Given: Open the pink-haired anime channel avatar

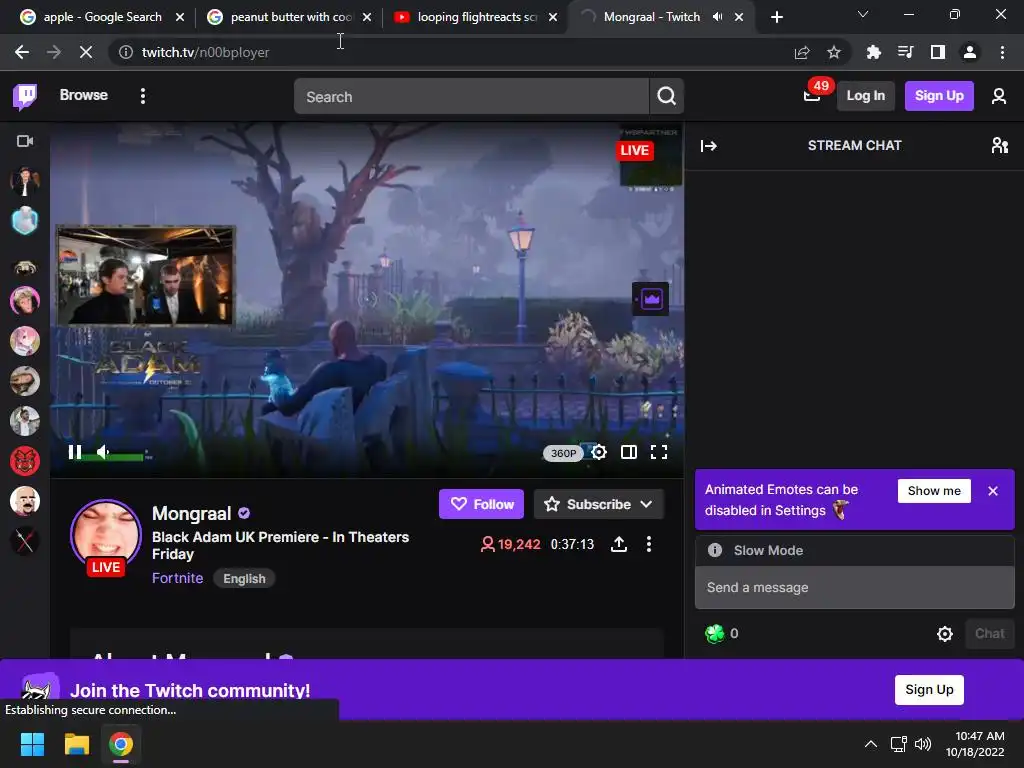Looking at the screenshot, I should pos(25,341).
